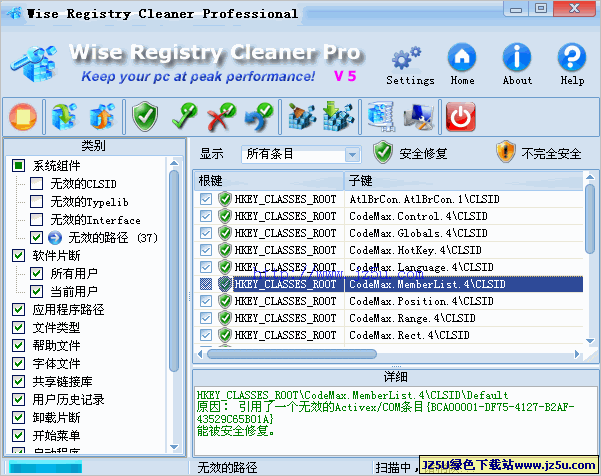Screen dimensions: 601x476
Task: Open About with the info icon
Action: 517,57
